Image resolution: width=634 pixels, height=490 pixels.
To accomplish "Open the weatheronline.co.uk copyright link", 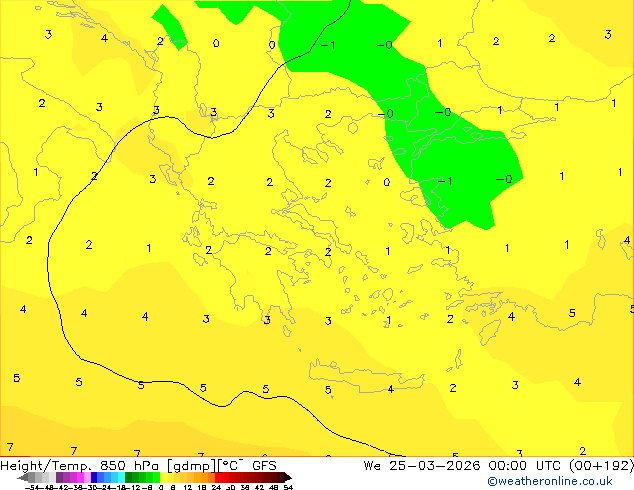I will pos(549,481).
